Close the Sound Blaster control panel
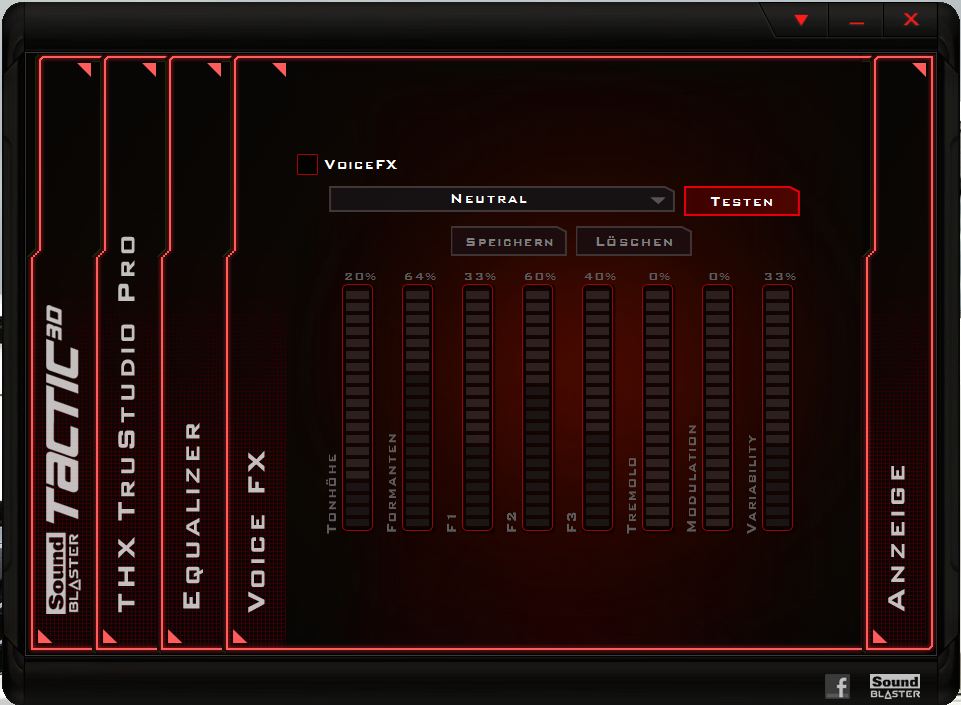Screen dimensions: 961x705 point(910,20)
